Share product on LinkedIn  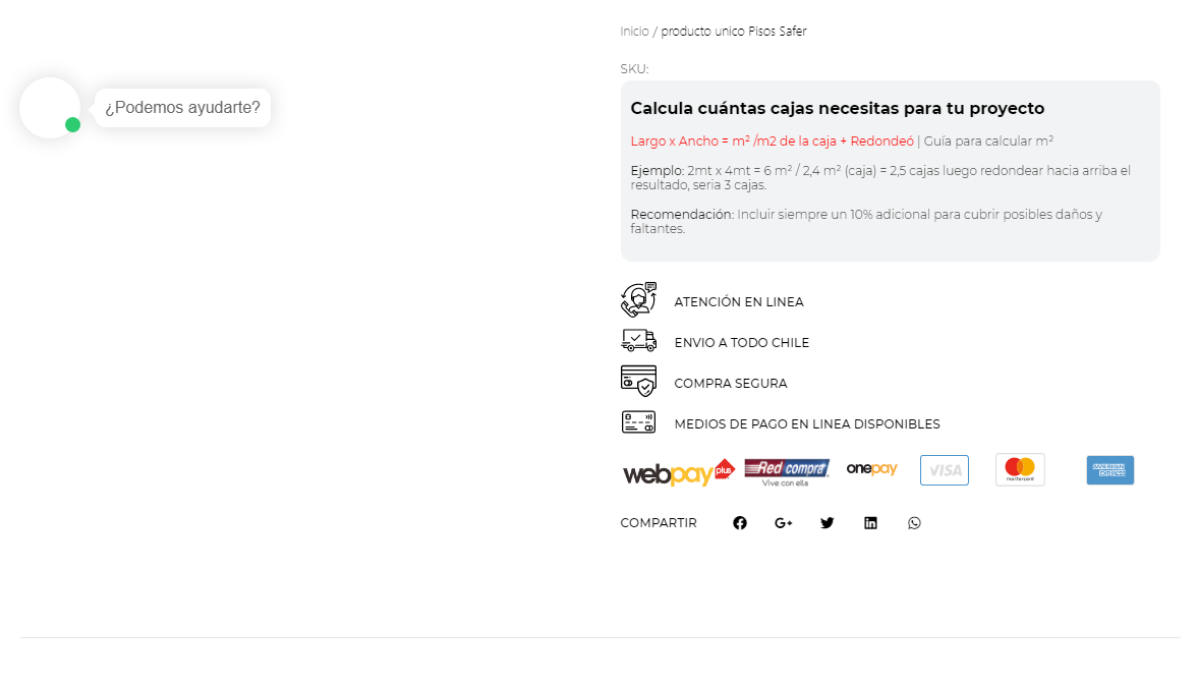(871, 523)
